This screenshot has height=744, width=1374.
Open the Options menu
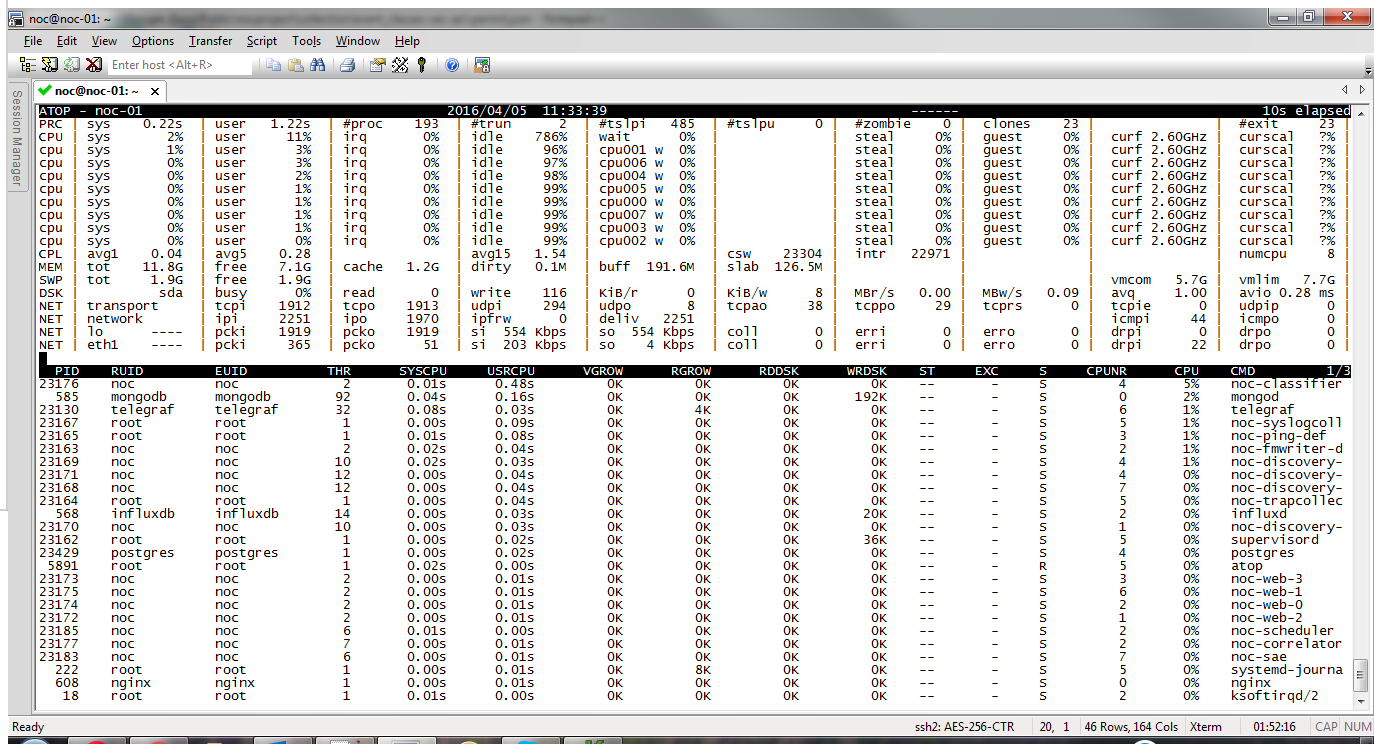pyautogui.click(x=153, y=41)
